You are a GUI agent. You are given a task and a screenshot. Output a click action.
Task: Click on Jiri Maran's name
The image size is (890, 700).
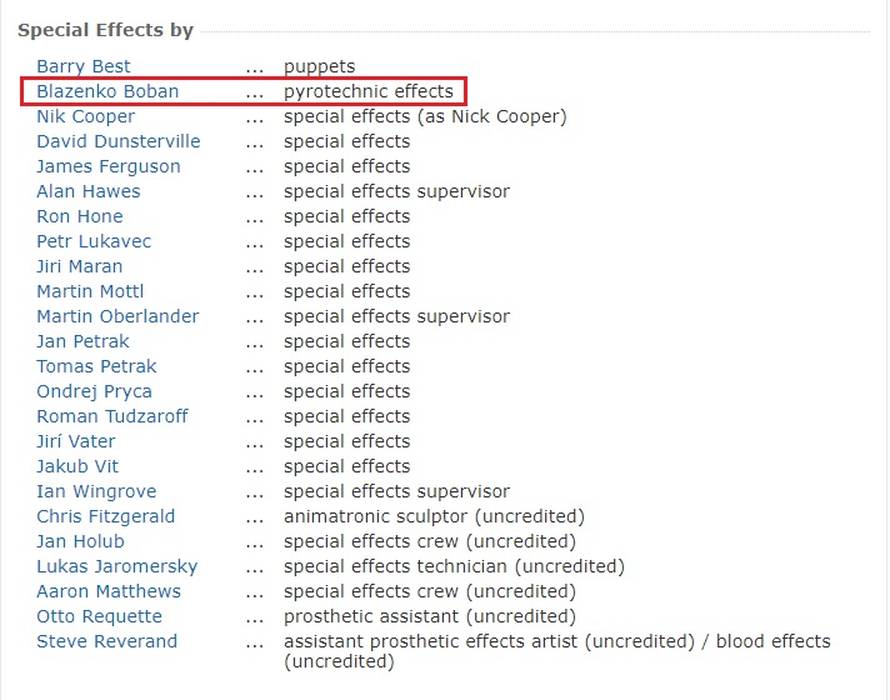click(x=80, y=267)
